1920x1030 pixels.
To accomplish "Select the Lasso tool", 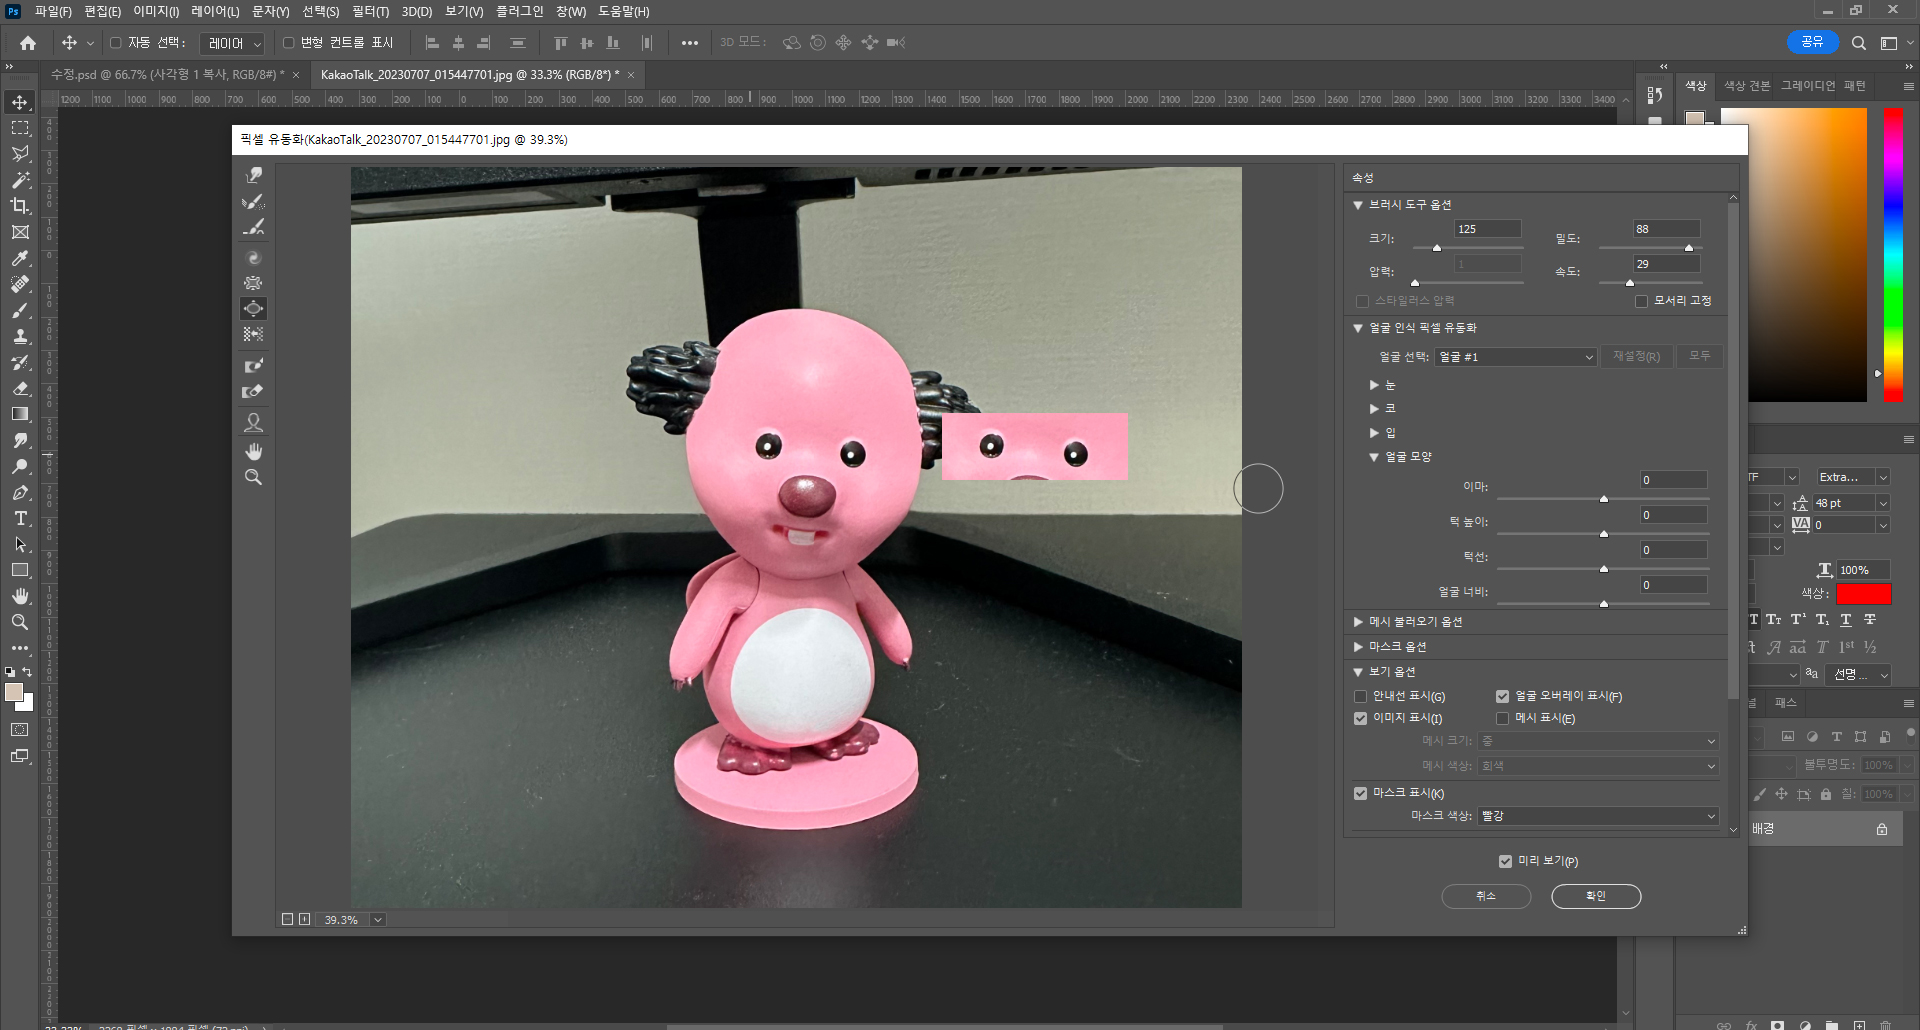I will pos(20,154).
